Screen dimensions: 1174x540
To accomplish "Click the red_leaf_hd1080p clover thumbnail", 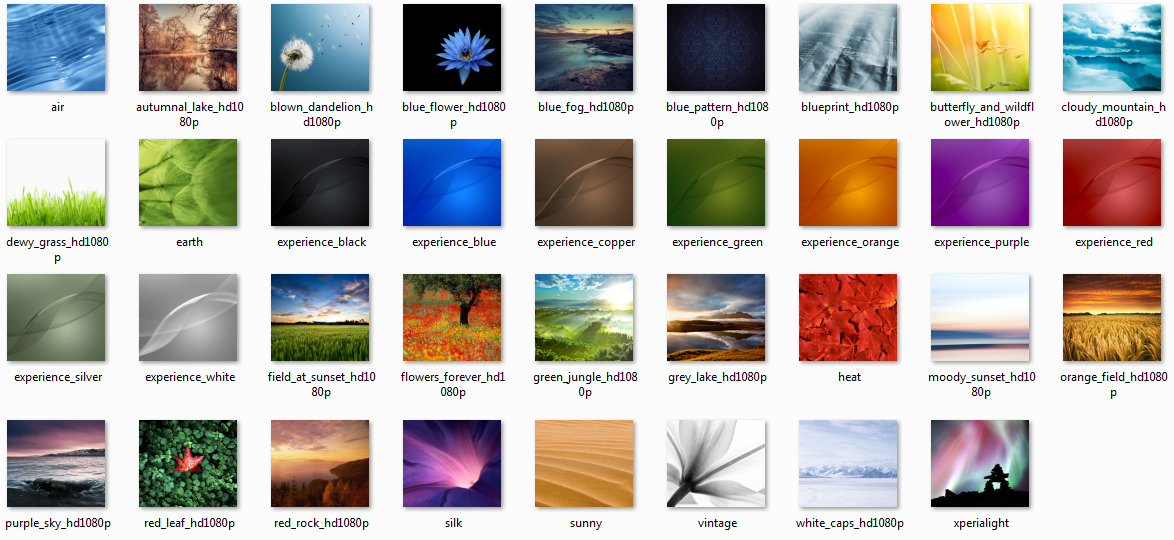I will click(x=189, y=464).
